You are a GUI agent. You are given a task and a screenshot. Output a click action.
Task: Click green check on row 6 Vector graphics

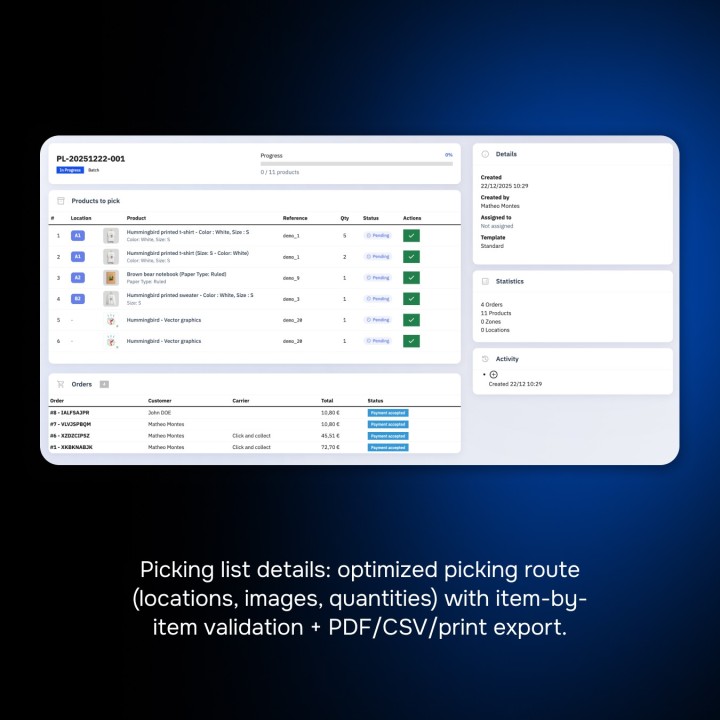pyautogui.click(x=411, y=341)
